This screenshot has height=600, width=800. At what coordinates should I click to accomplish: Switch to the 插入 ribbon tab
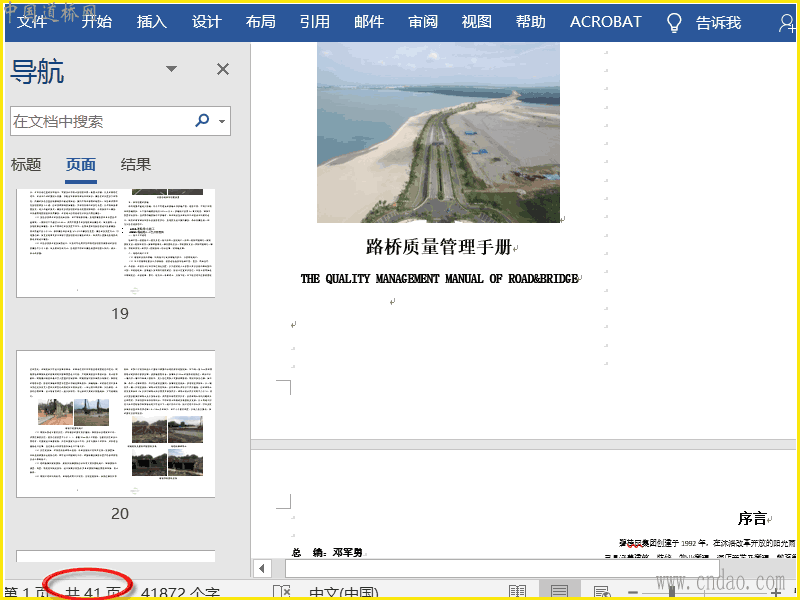[x=152, y=22]
